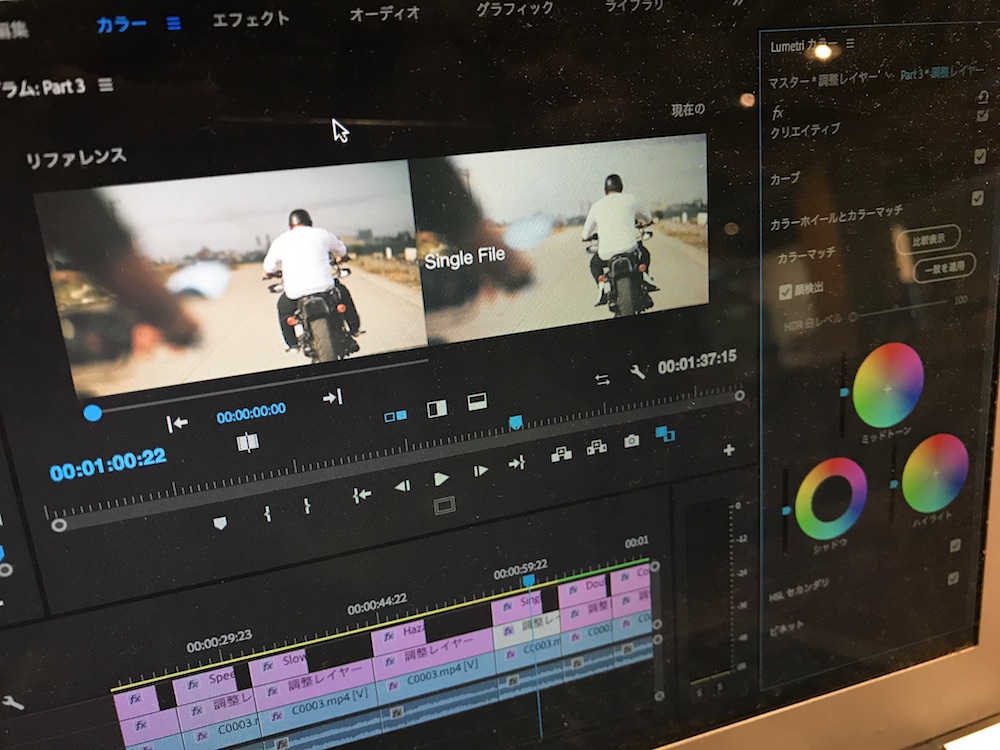
Task: Play the Part 3 sequence
Action: tap(441, 478)
